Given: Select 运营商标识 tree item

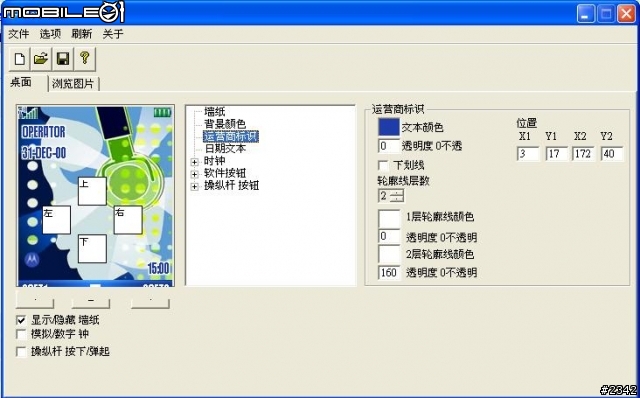Looking at the screenshot, I should click(x=231, y=136).
